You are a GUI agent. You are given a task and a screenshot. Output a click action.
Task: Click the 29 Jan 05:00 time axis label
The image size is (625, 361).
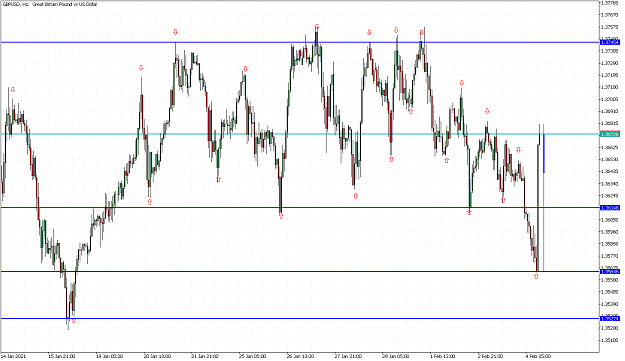[395, 356]
